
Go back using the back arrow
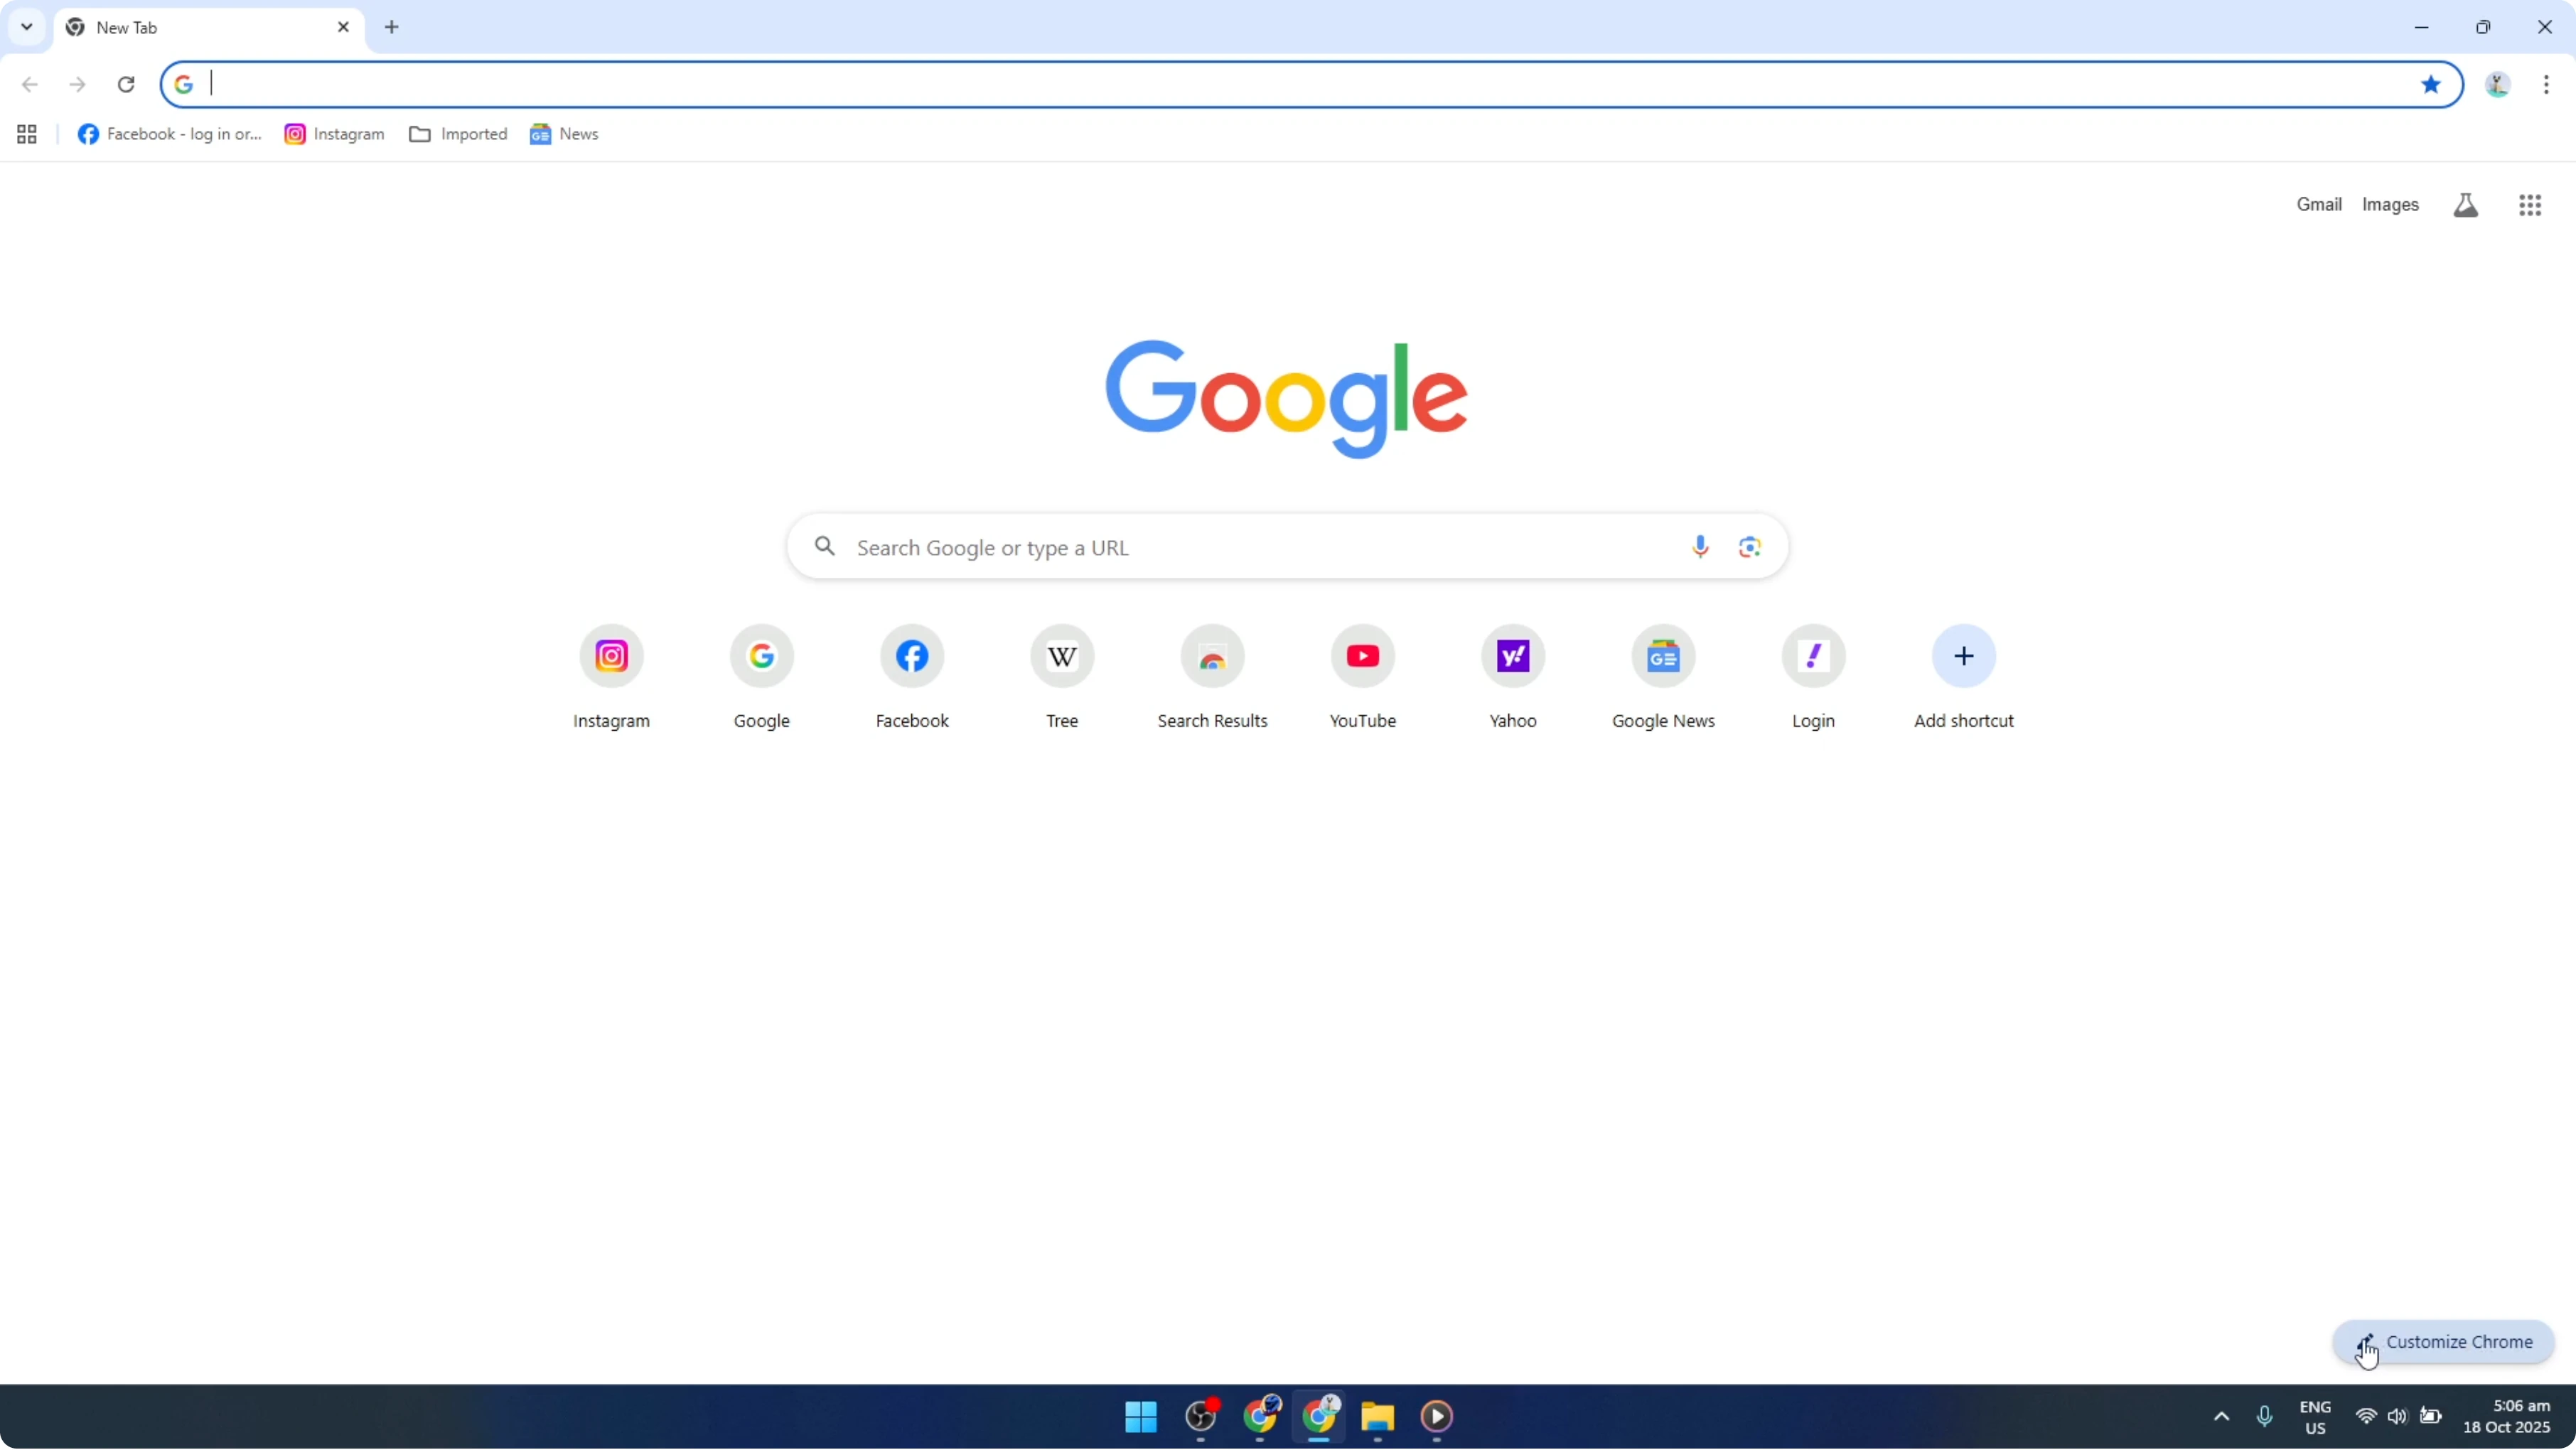pyautogui.click(x=30, y=84)
